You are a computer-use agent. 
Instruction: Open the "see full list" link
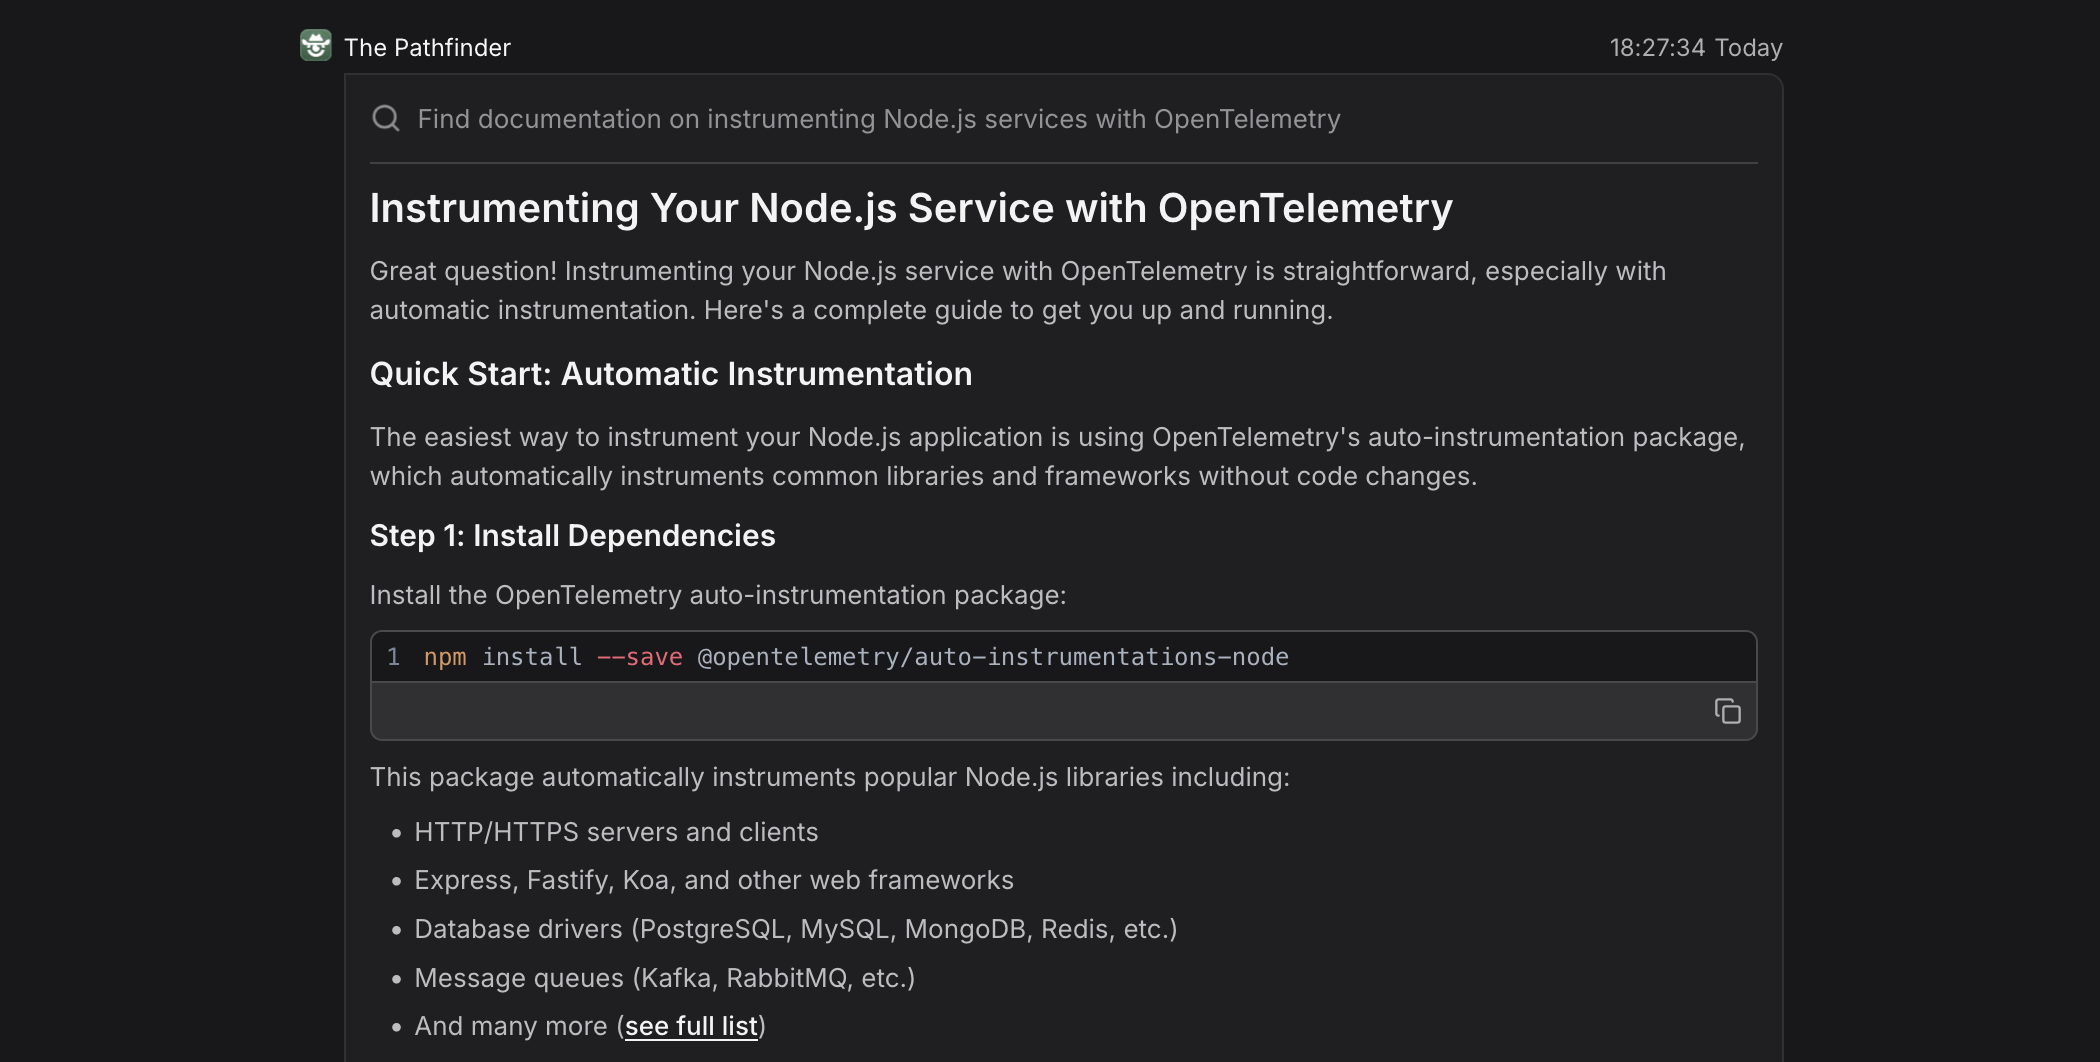click(691, 1026)
